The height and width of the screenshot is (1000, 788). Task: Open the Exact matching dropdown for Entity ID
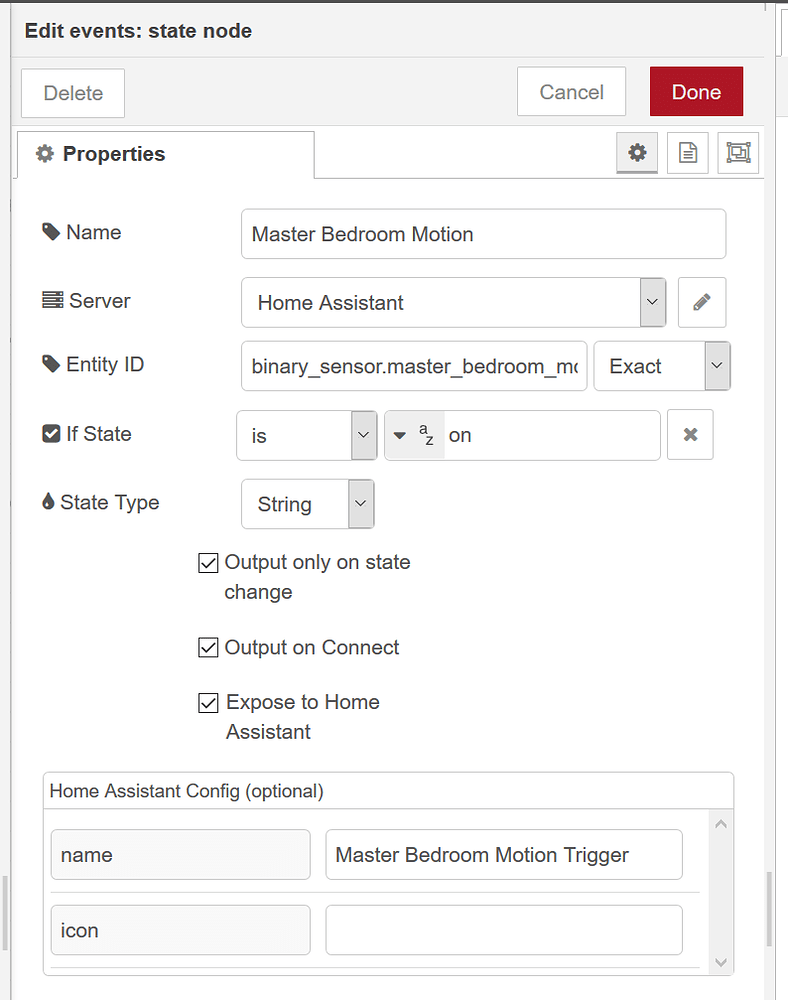coord(716,366)
